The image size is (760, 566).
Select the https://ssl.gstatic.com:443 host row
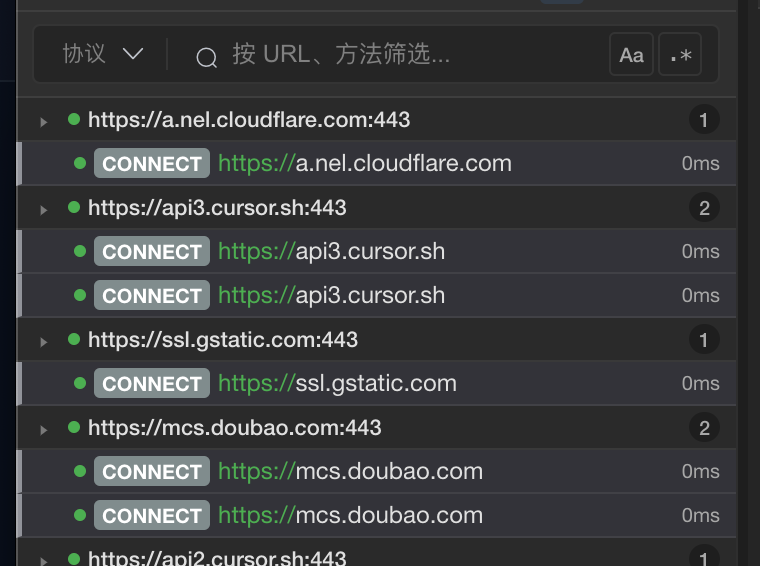[x=377, y=339]
